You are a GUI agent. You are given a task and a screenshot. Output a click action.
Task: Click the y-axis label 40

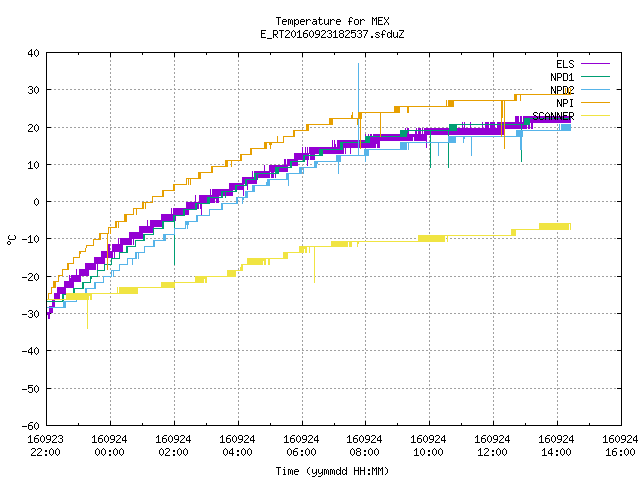pyautogui.click(x=33, y=53)
